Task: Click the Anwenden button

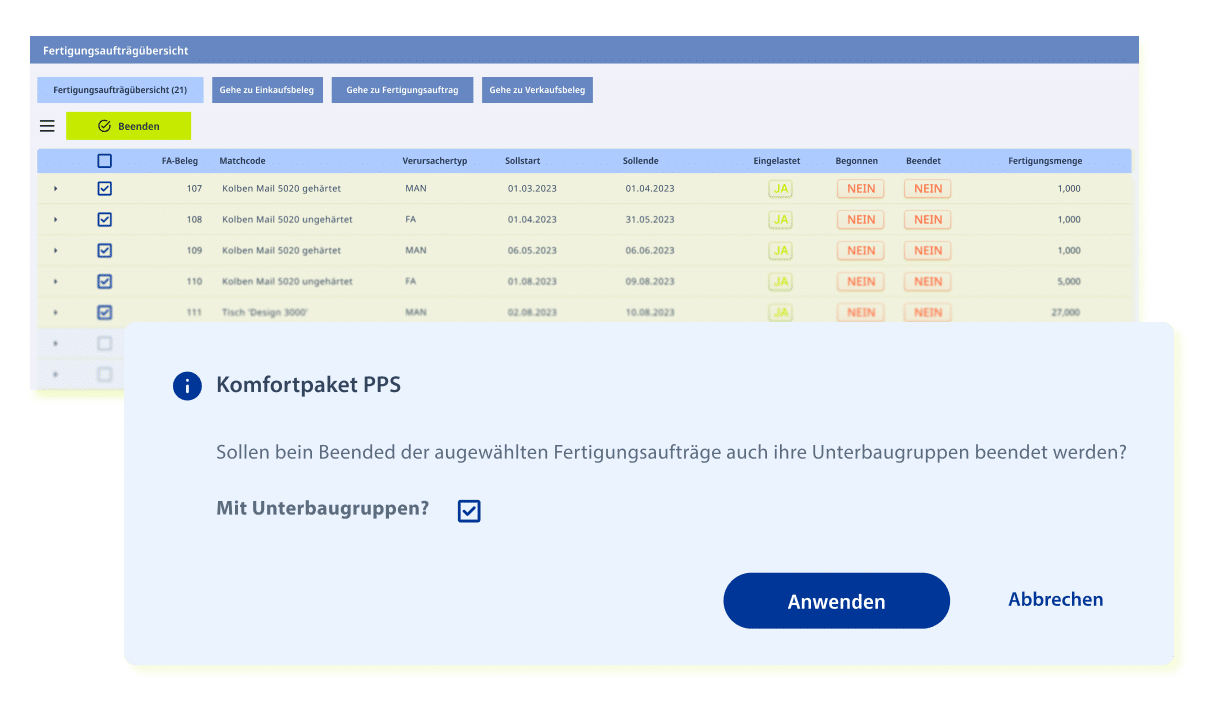Action: (836, 601)
